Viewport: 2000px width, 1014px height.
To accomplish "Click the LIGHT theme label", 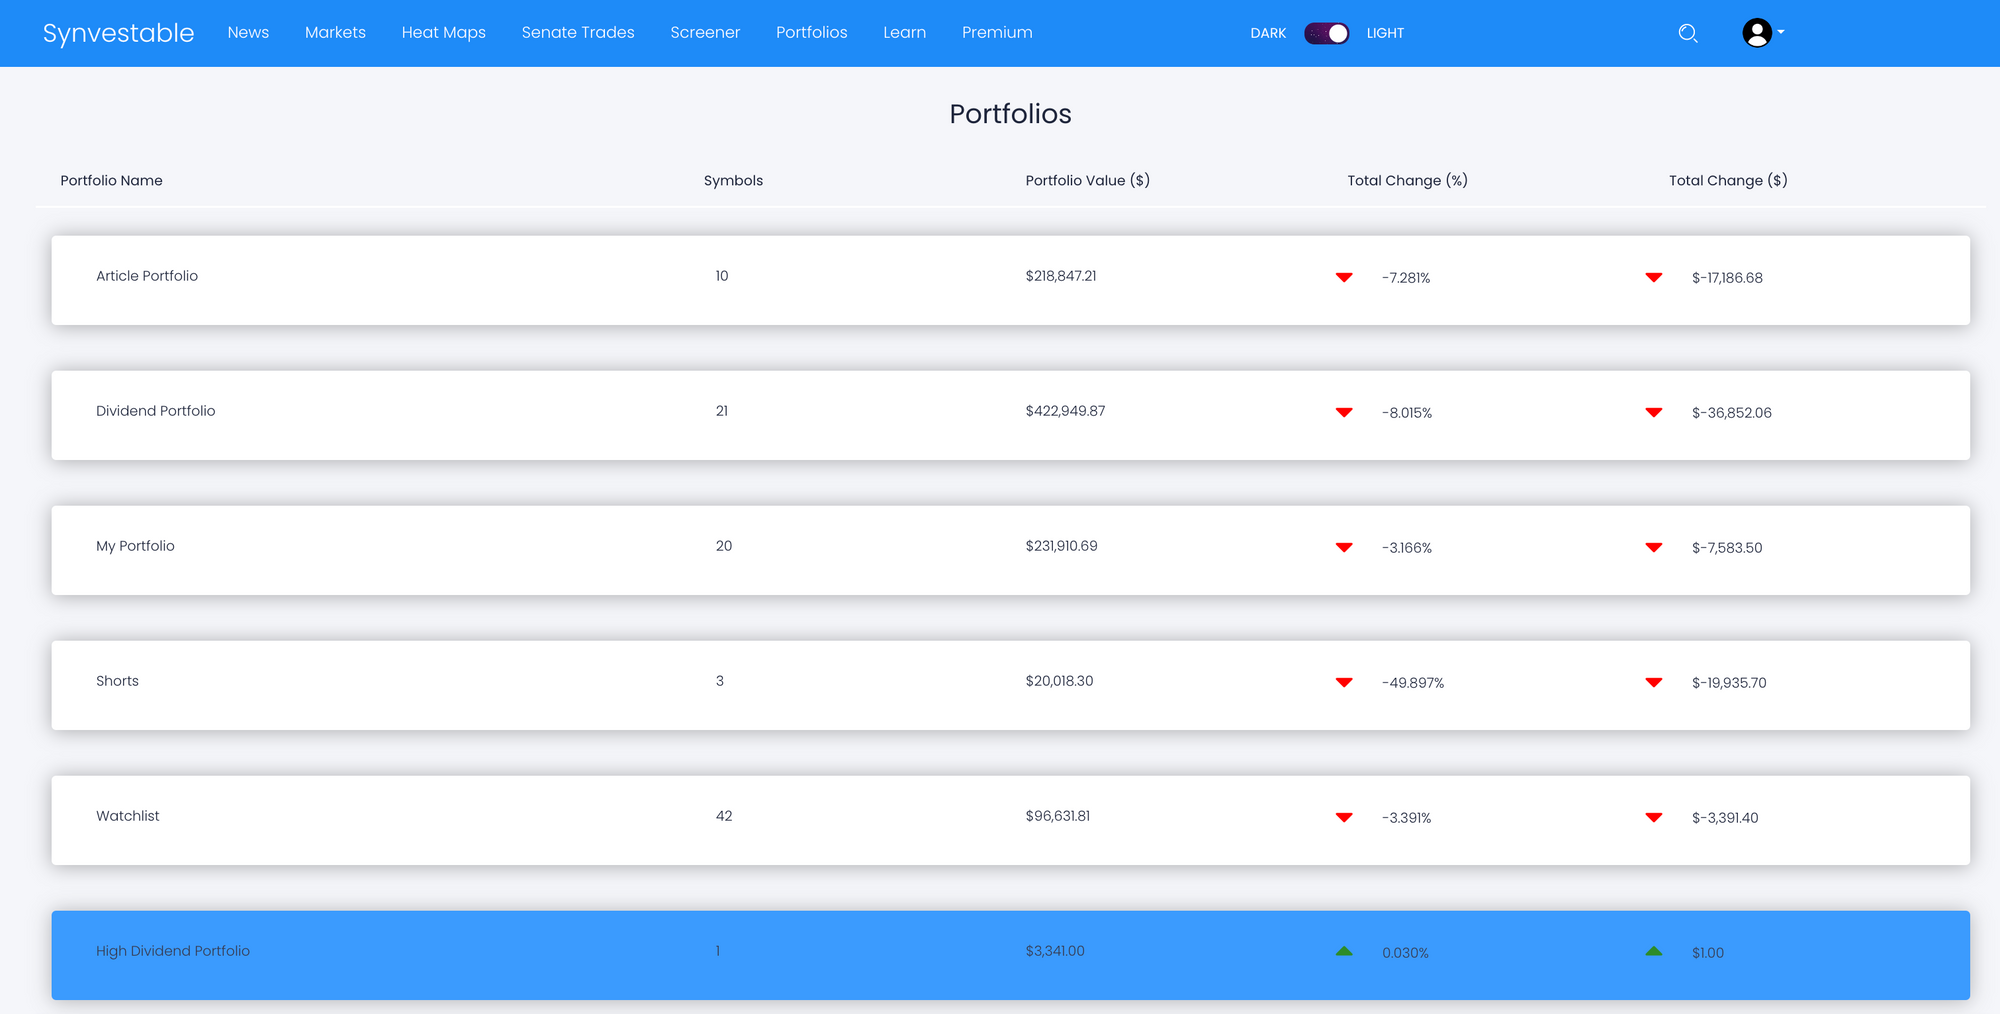I will tap(1385, 33).
